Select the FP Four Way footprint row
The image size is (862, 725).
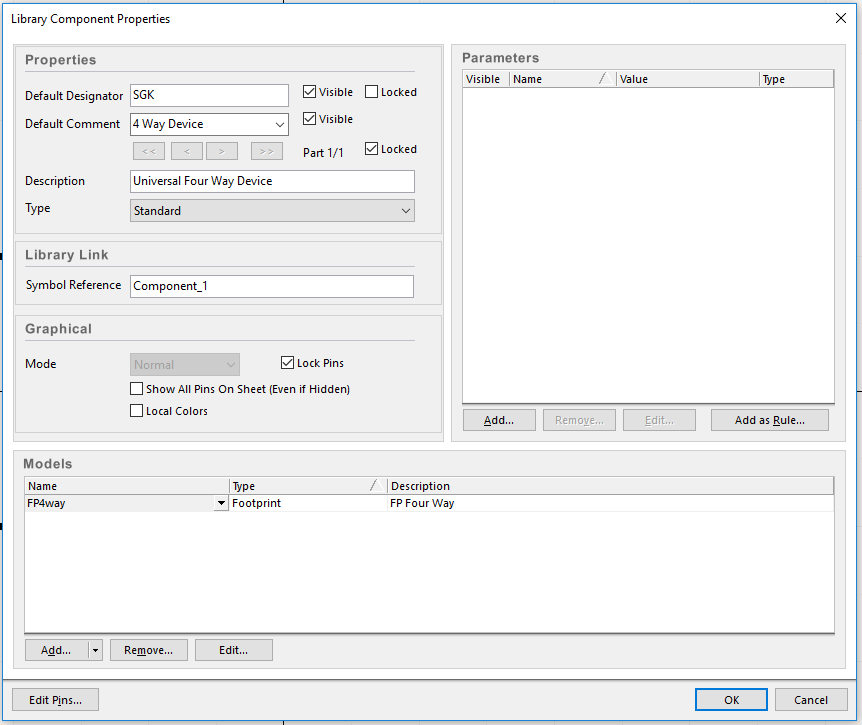coord(500,504)
